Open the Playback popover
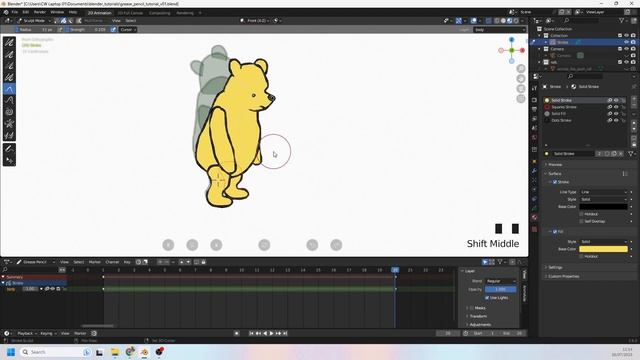Viewport: 640px width, 360px height. (x=26, y=333)
